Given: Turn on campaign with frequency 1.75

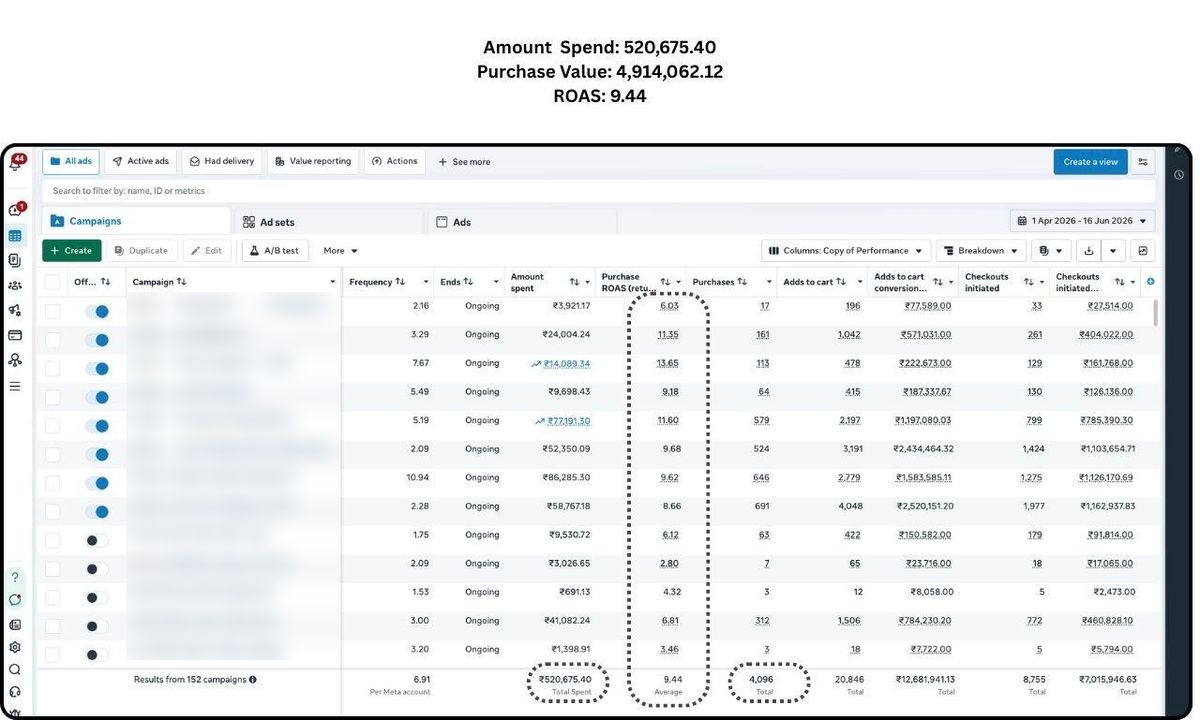Looking at the screenshot, I should pos(97,540).
